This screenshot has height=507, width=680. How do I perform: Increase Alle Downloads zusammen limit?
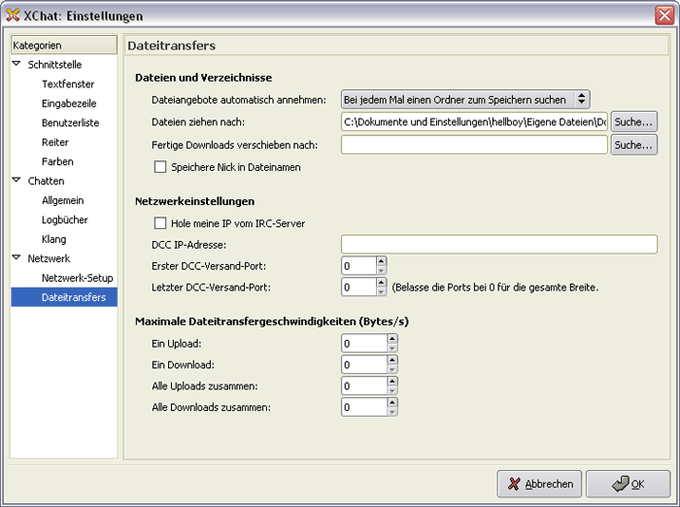click(x=392, y=402)
